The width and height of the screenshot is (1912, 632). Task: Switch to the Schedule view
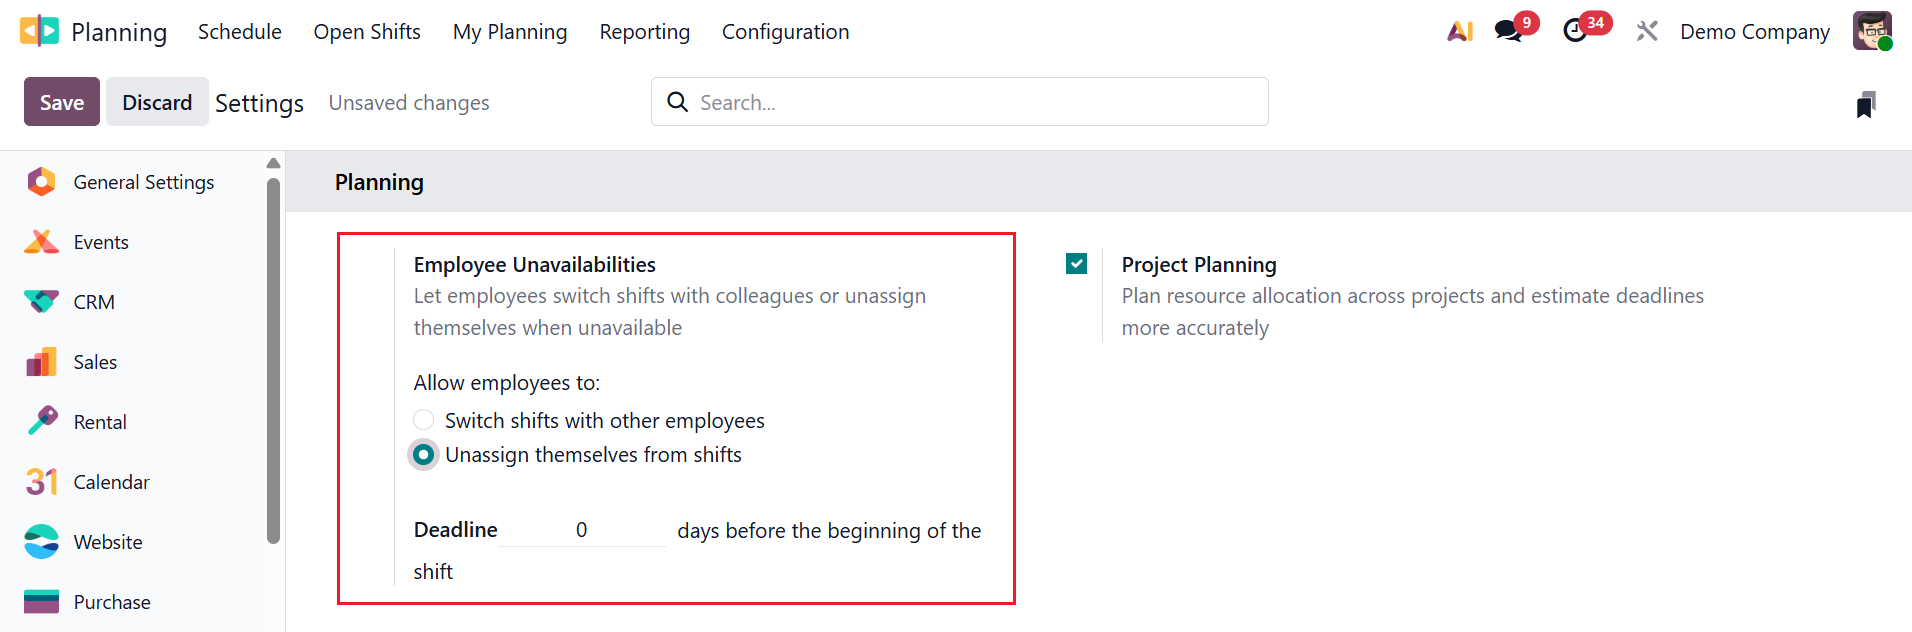(239, 31)
